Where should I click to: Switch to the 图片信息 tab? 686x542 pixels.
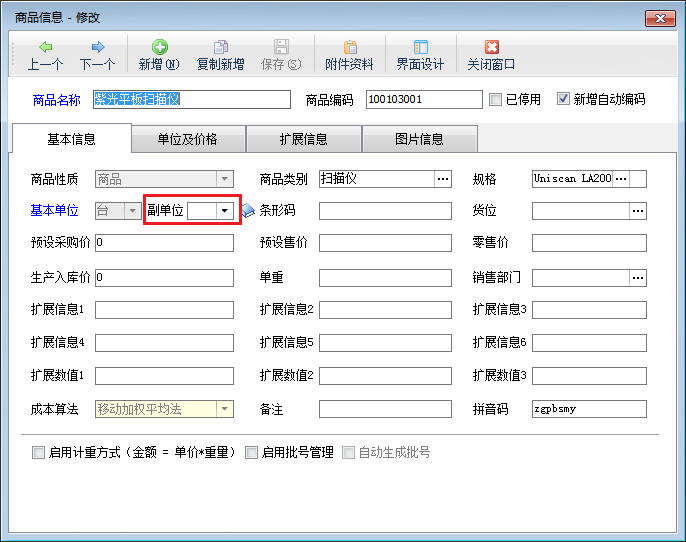419,139
